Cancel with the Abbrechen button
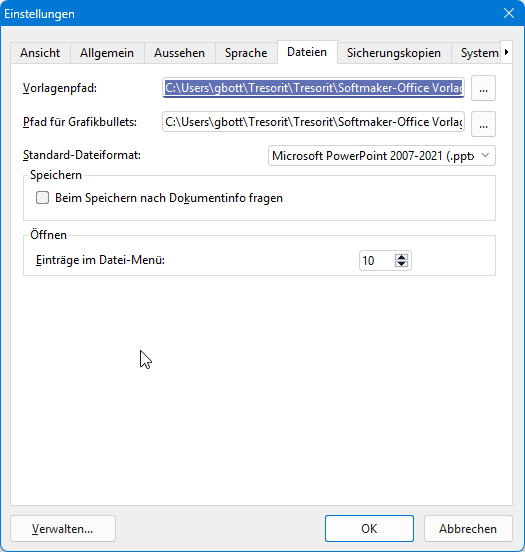 click(x=468, y=528)
